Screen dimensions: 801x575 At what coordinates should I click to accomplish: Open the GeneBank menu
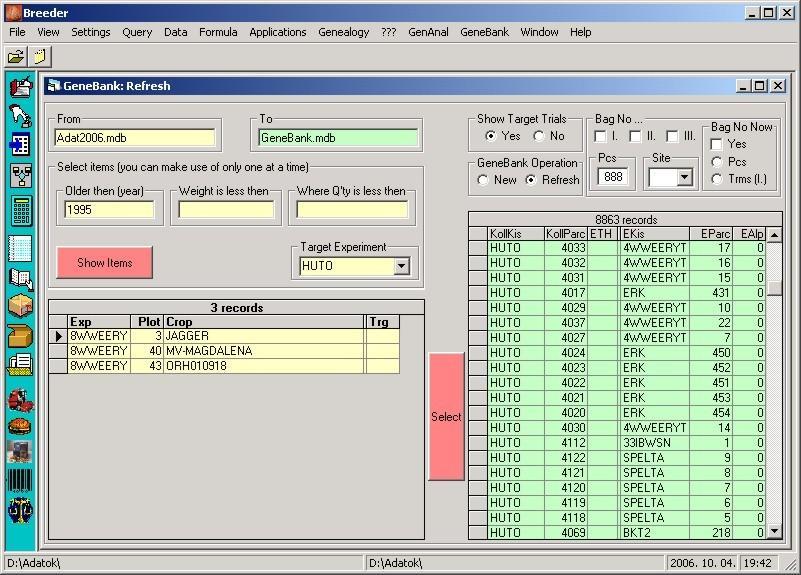point(484,32)
